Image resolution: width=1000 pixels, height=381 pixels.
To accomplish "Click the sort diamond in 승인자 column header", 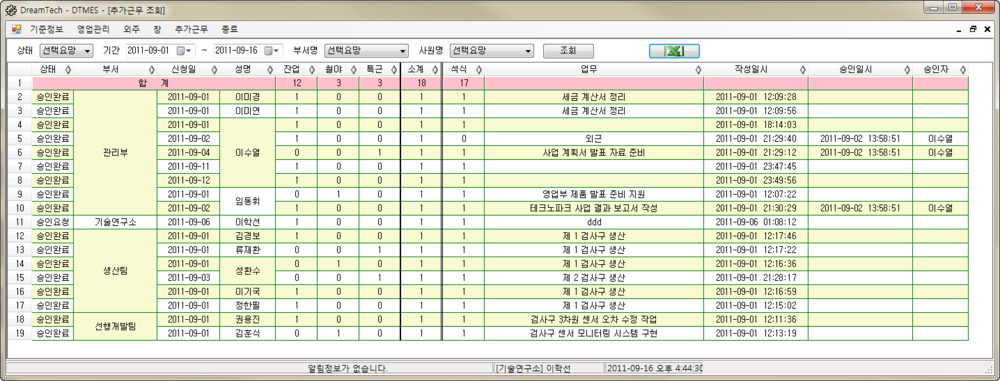I will pyautogui.click(x=962, y=70).
